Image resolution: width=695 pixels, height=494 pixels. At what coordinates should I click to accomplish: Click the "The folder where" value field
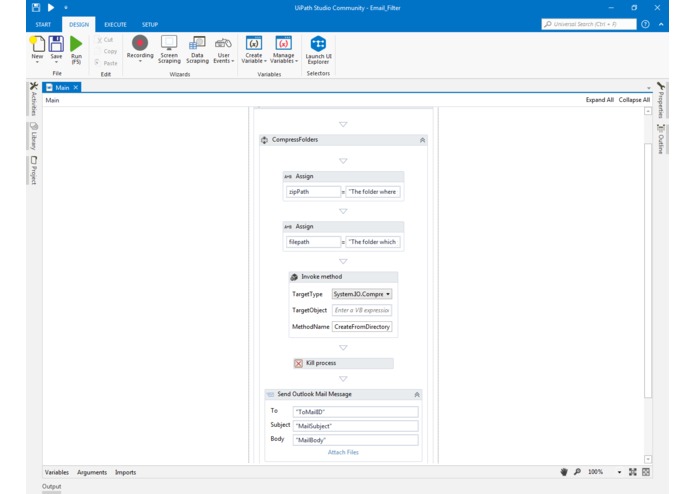point(373,192)
